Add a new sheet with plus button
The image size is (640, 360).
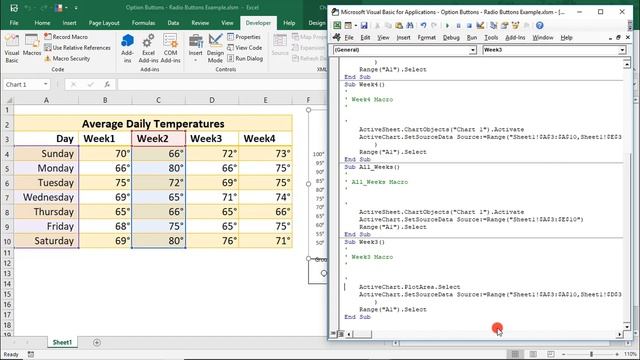[x=97, y=342]
